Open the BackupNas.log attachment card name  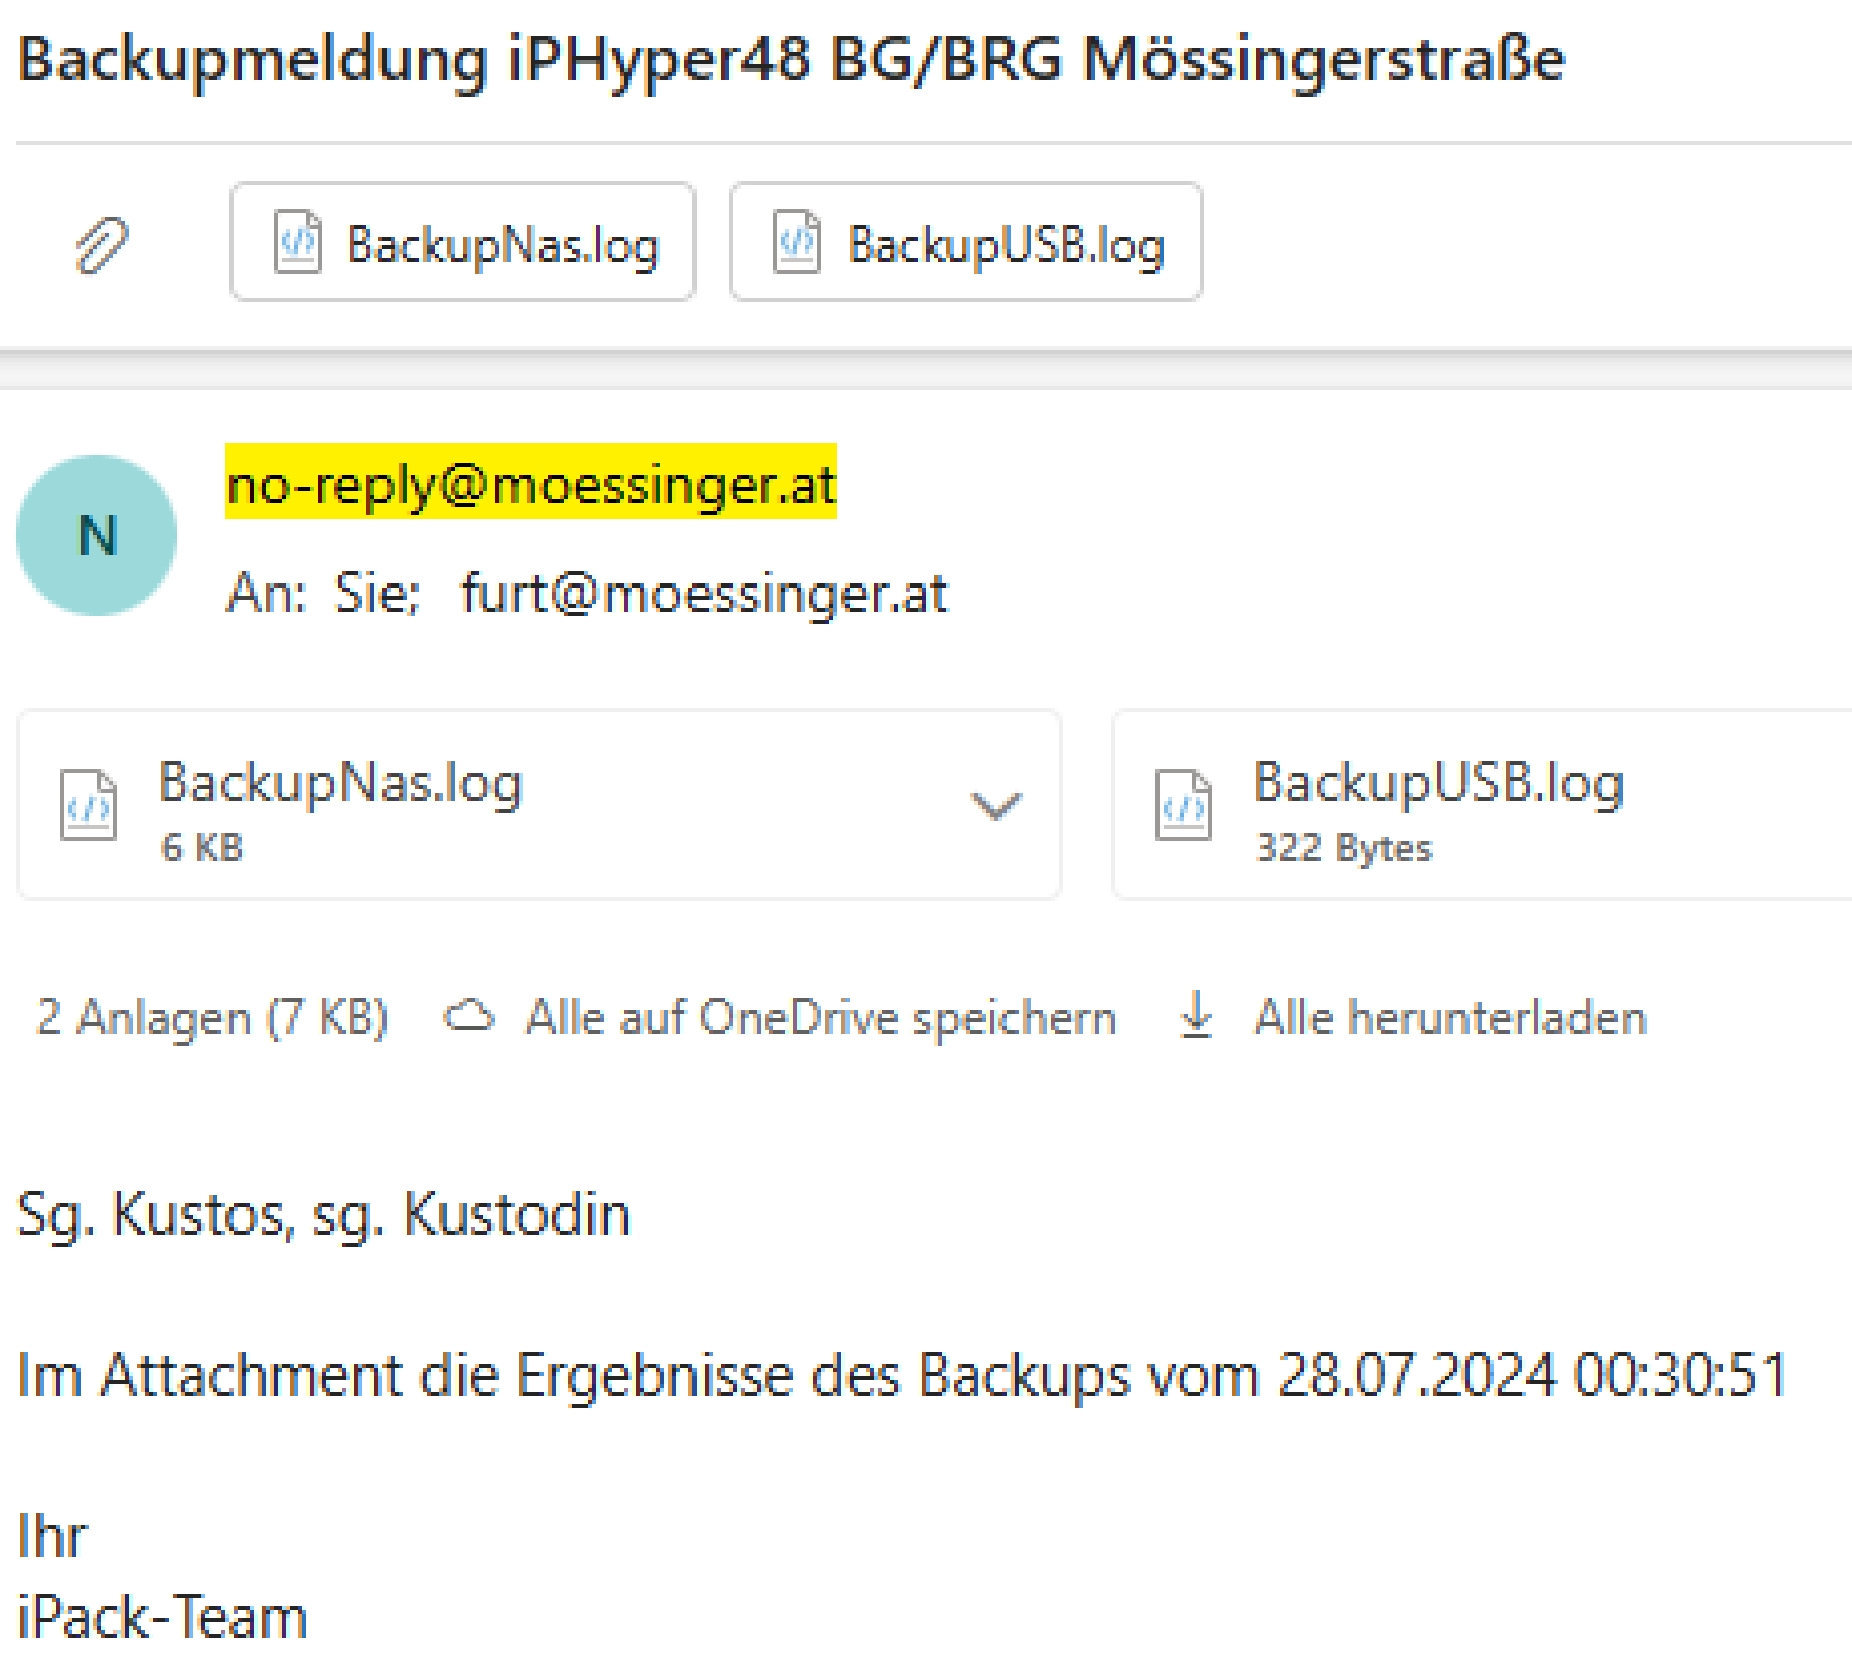tap(340, 783)
